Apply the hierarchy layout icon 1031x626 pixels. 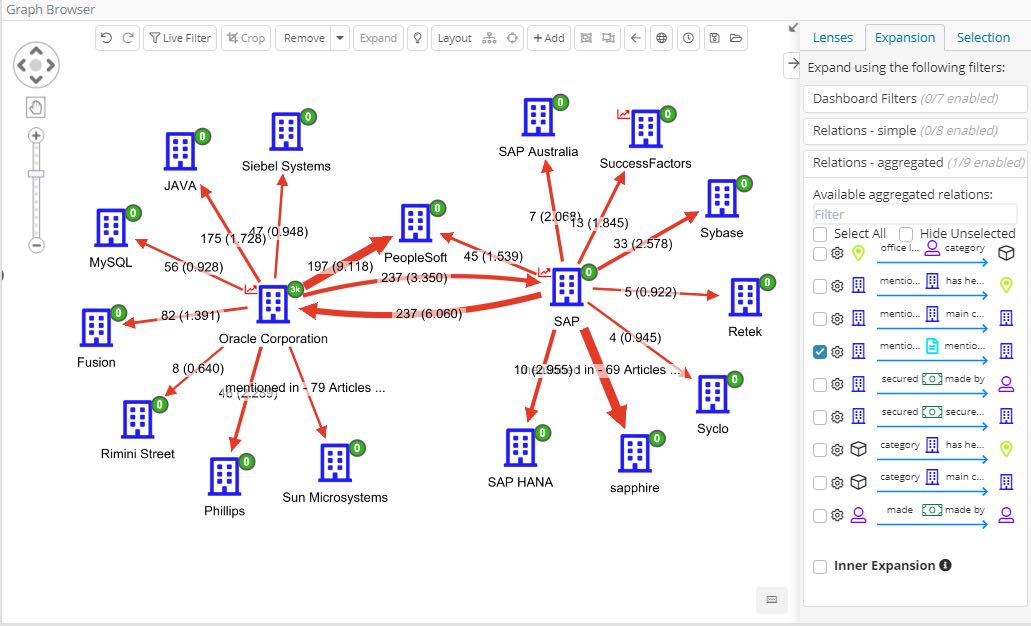[x=489, y=38]
